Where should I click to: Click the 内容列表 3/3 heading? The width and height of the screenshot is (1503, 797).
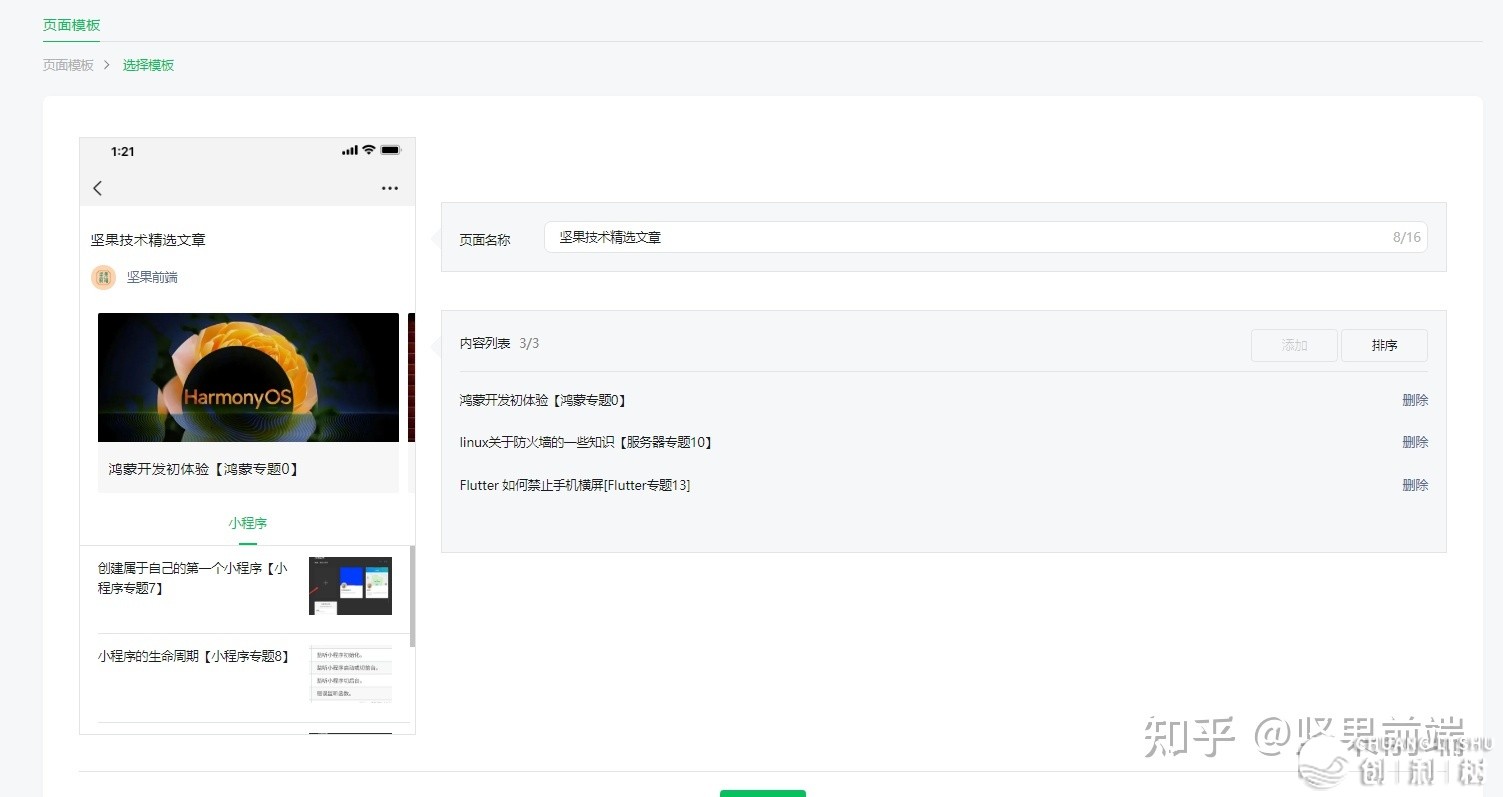coord(499,343)
